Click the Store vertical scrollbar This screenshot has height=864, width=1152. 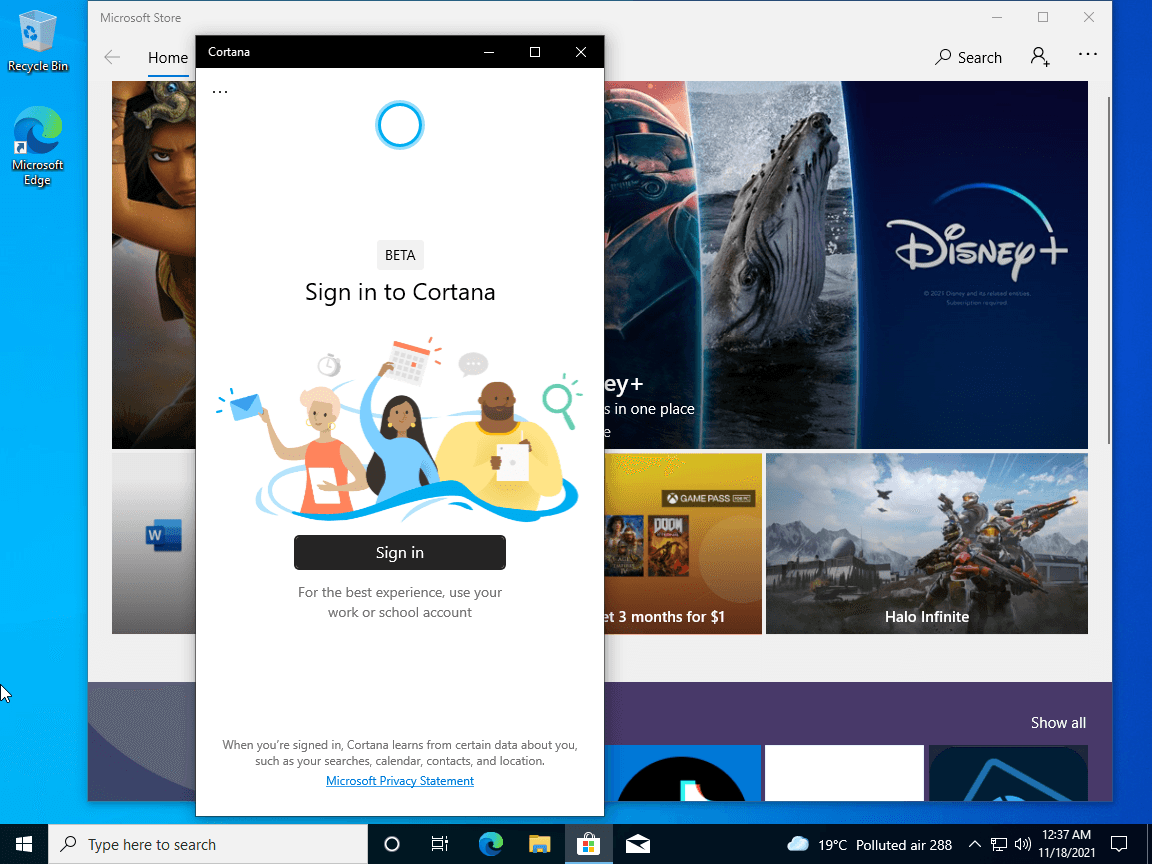point(1107,270)
